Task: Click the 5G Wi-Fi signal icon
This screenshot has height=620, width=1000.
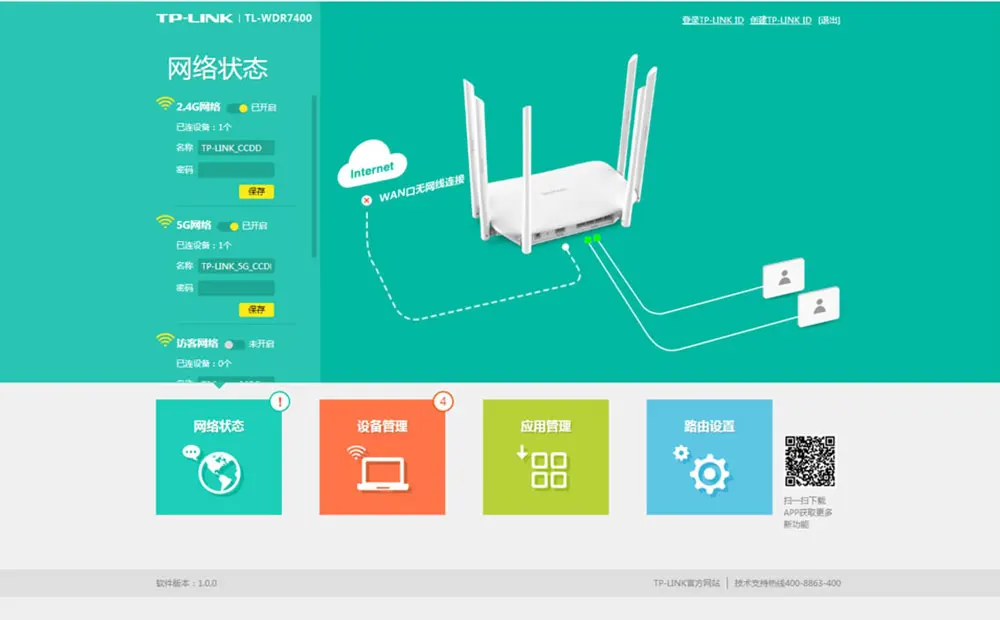Action: (165, 222)
